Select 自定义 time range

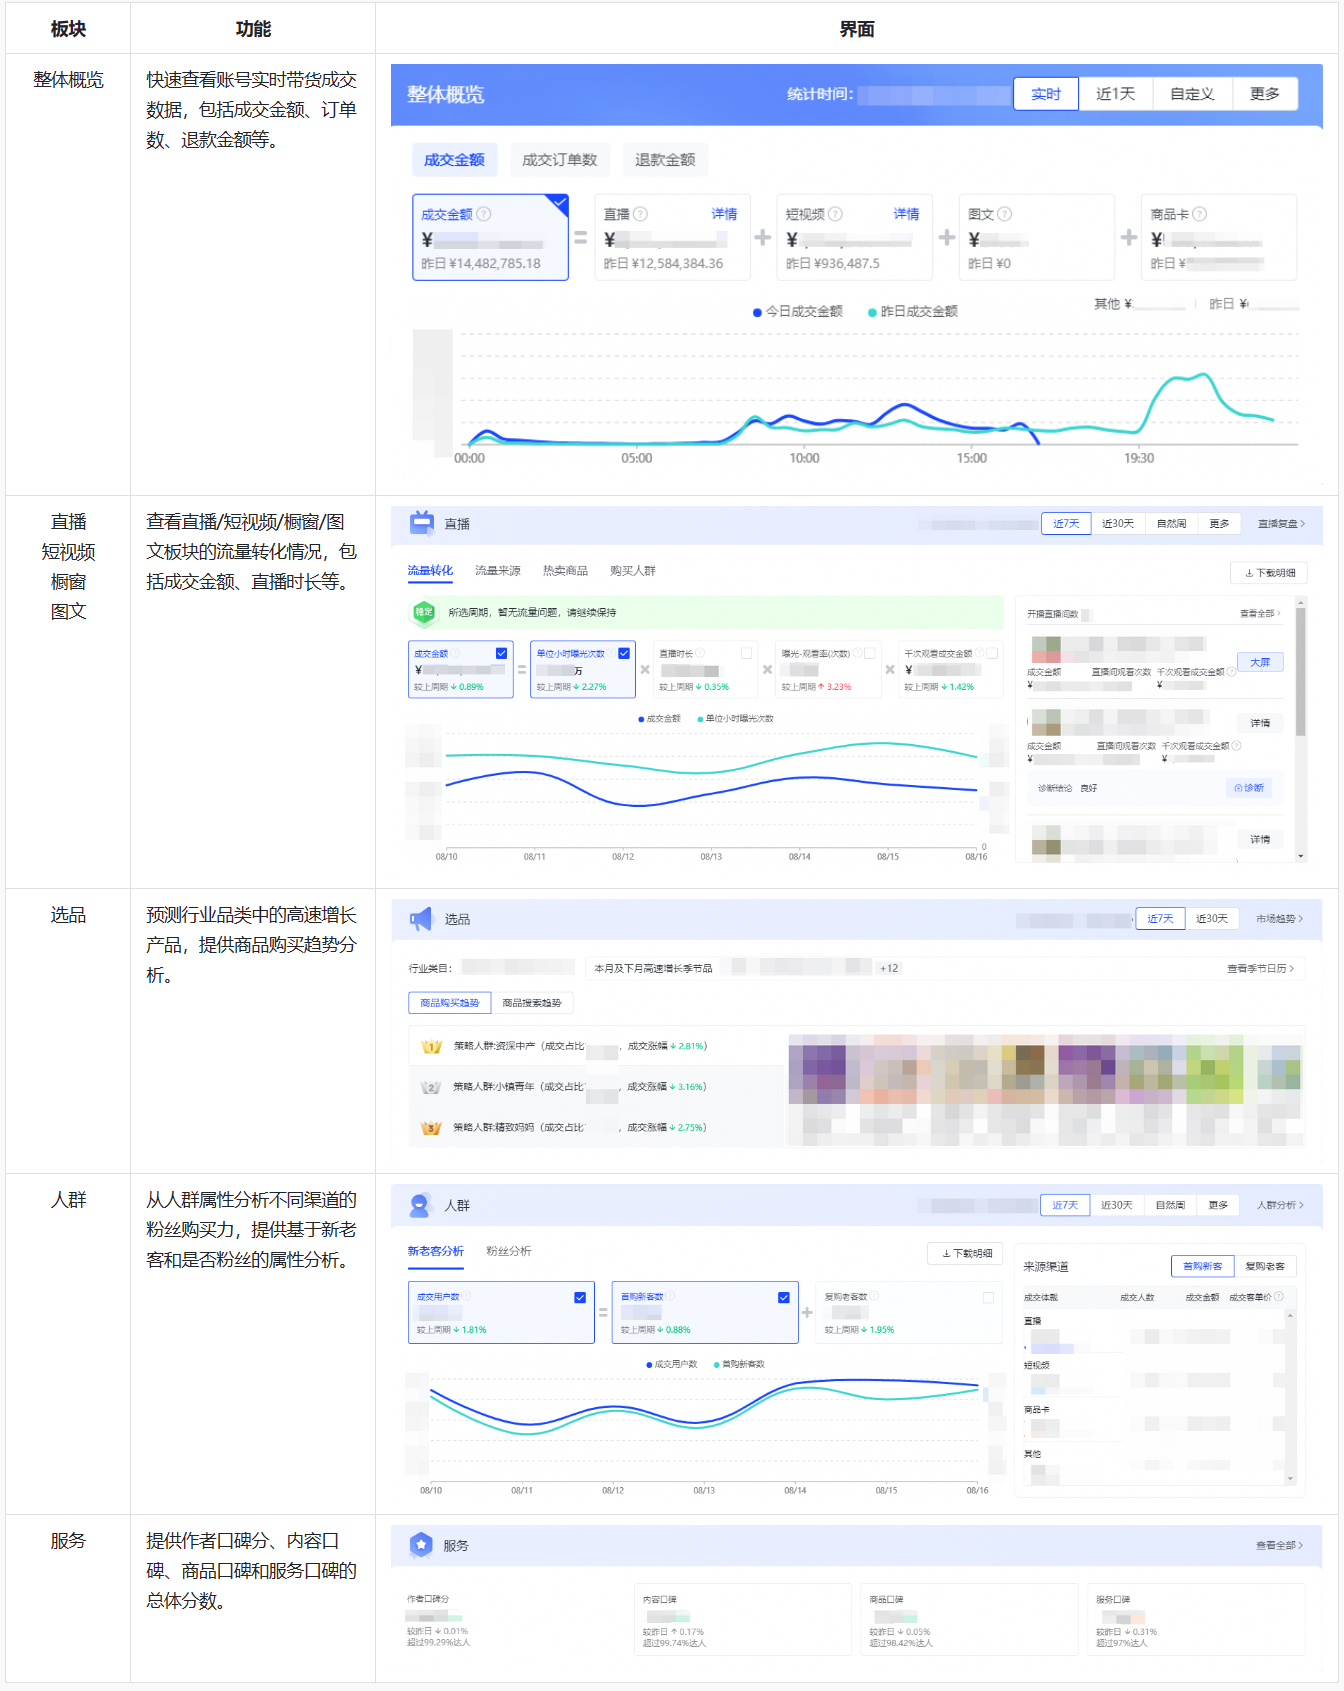tap(1192, 93)
